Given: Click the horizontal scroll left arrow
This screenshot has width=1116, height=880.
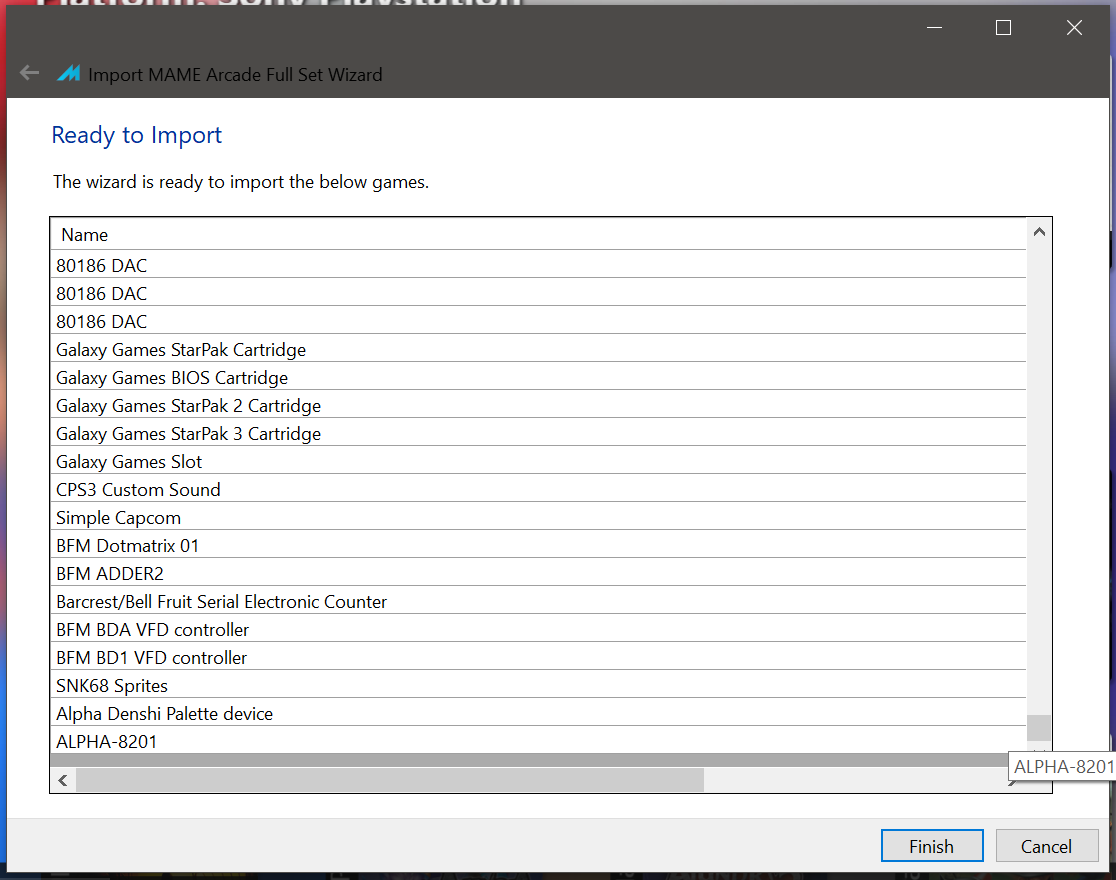Looking at the screenshot, I should tap(63, 780).
